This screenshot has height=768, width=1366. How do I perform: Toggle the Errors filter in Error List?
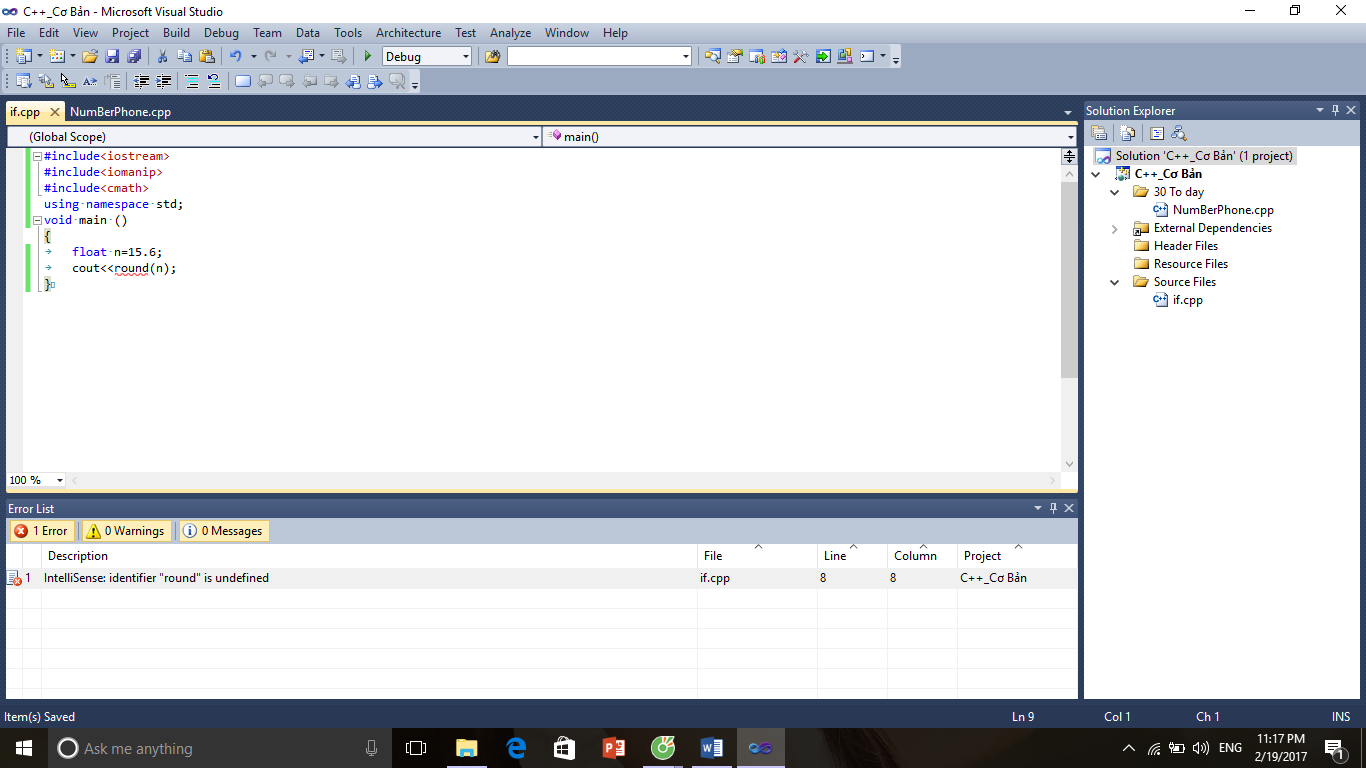click(41, 531)
